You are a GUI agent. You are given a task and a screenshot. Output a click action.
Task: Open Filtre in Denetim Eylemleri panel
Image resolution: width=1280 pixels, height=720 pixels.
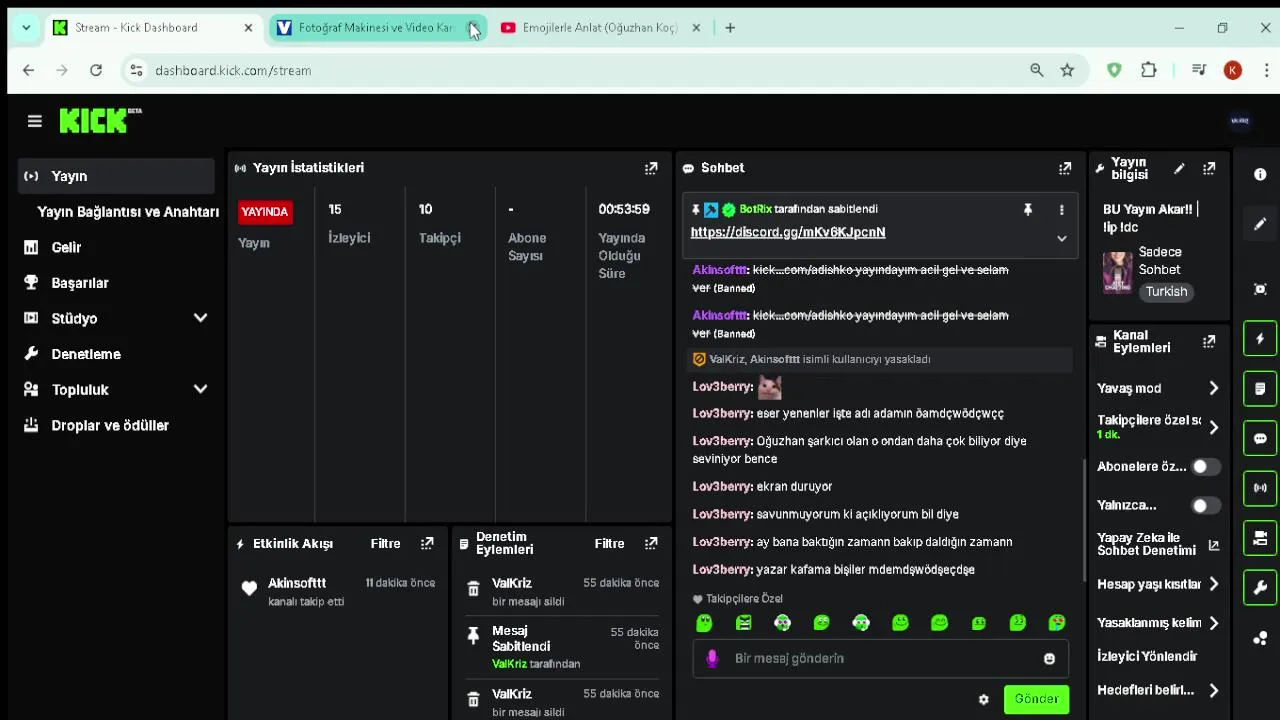(x=609, y=544)
